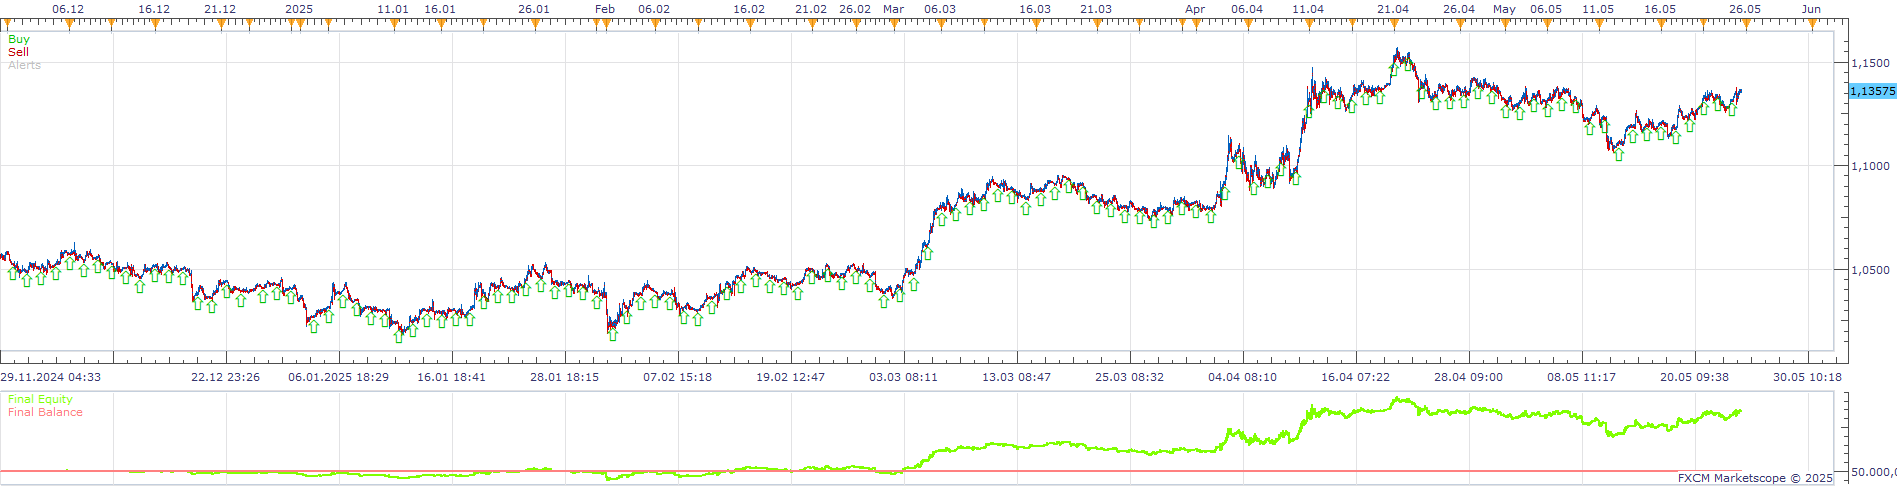The height and width of the screenshot is (486, 1899).
Task: Click the orange marker under 16.12
Action: click(155, 24)
